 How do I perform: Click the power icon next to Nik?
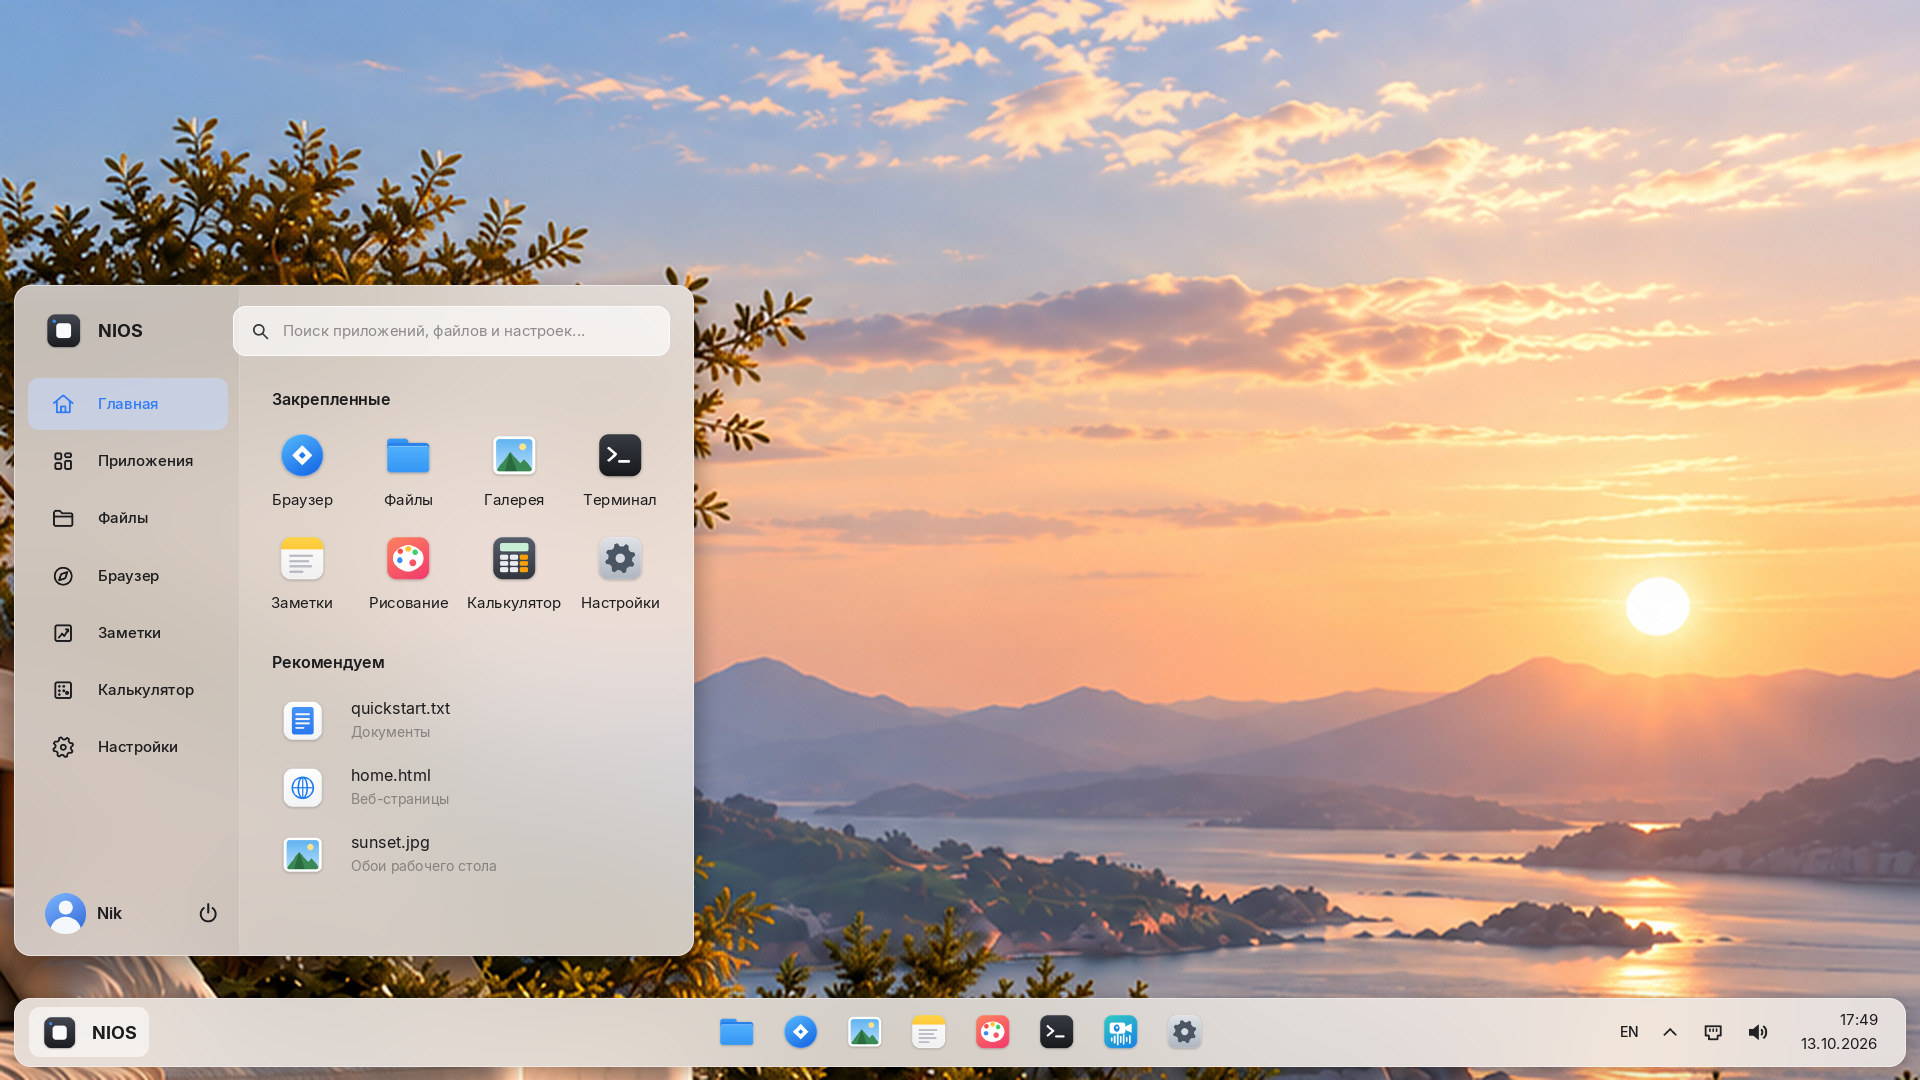pos(208,913)
